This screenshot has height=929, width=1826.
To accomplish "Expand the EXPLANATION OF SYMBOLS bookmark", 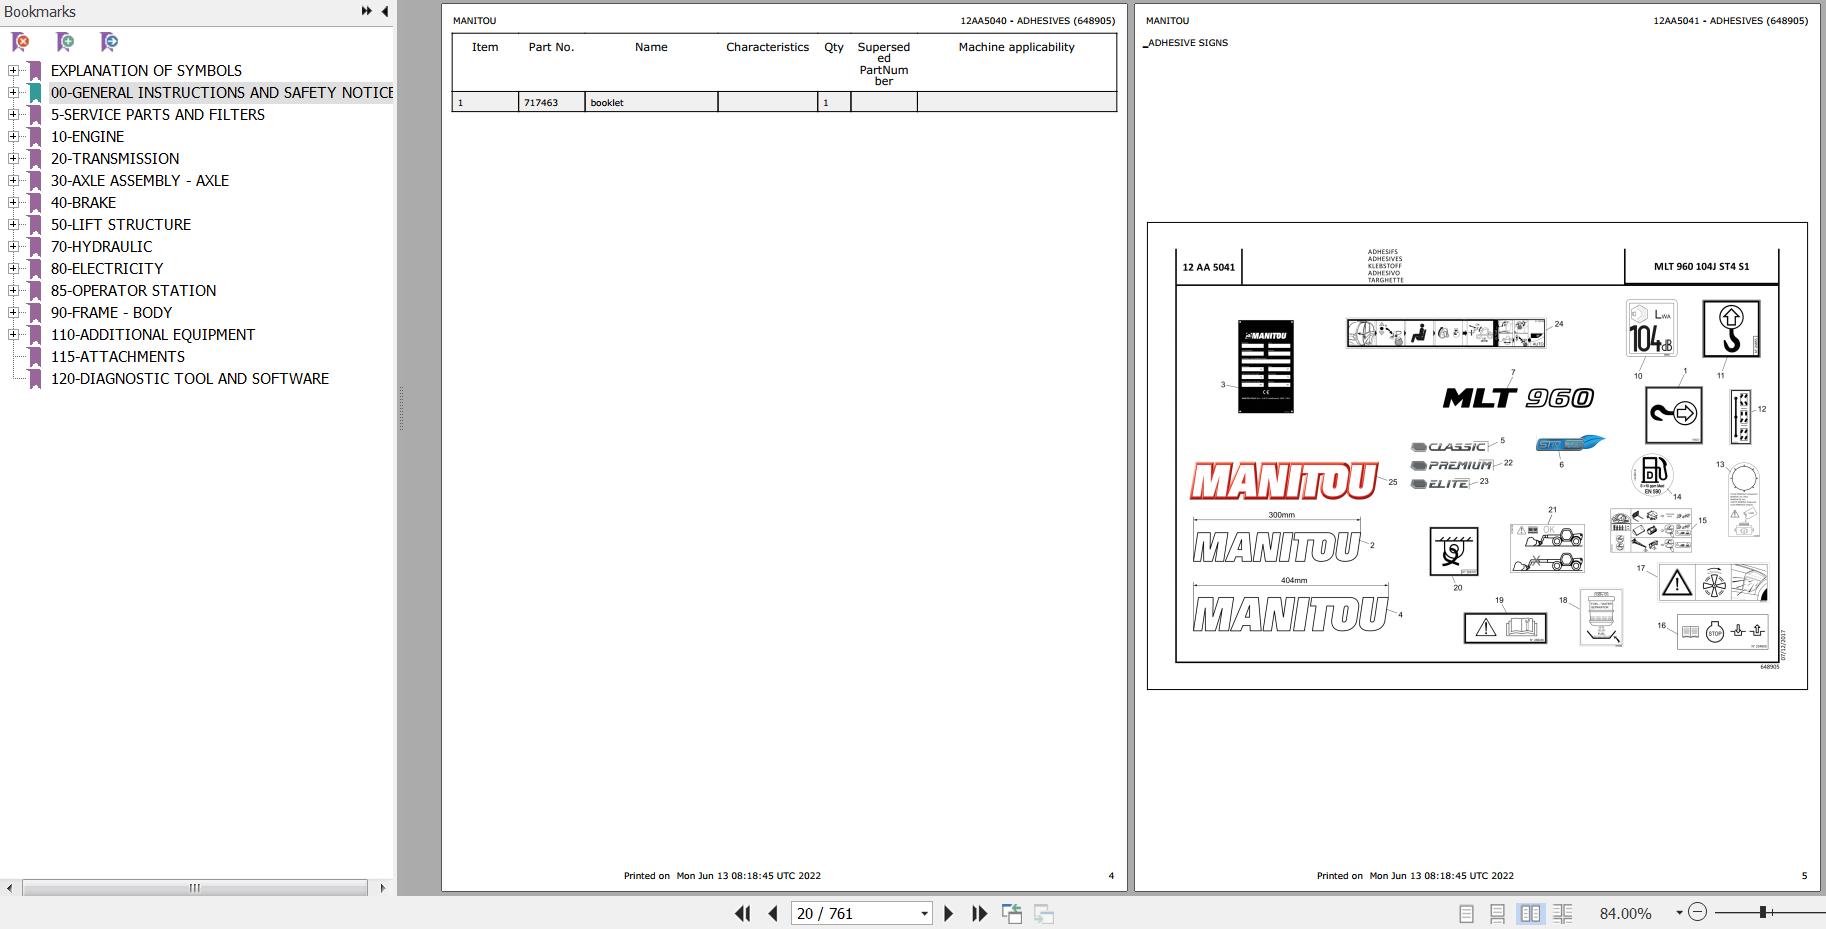I will tap(13, 70).
